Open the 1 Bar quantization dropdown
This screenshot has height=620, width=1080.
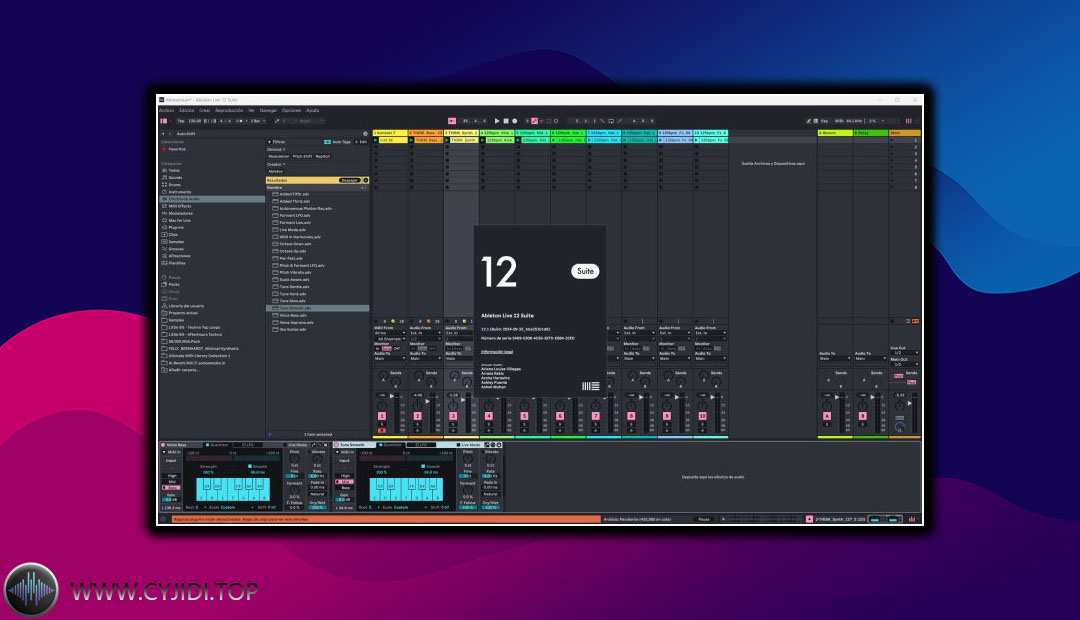(258, 121)
